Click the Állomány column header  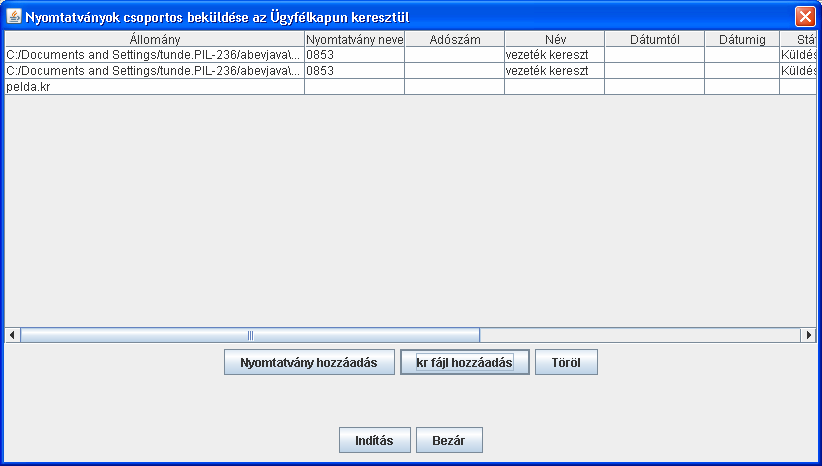pos(155,39)
